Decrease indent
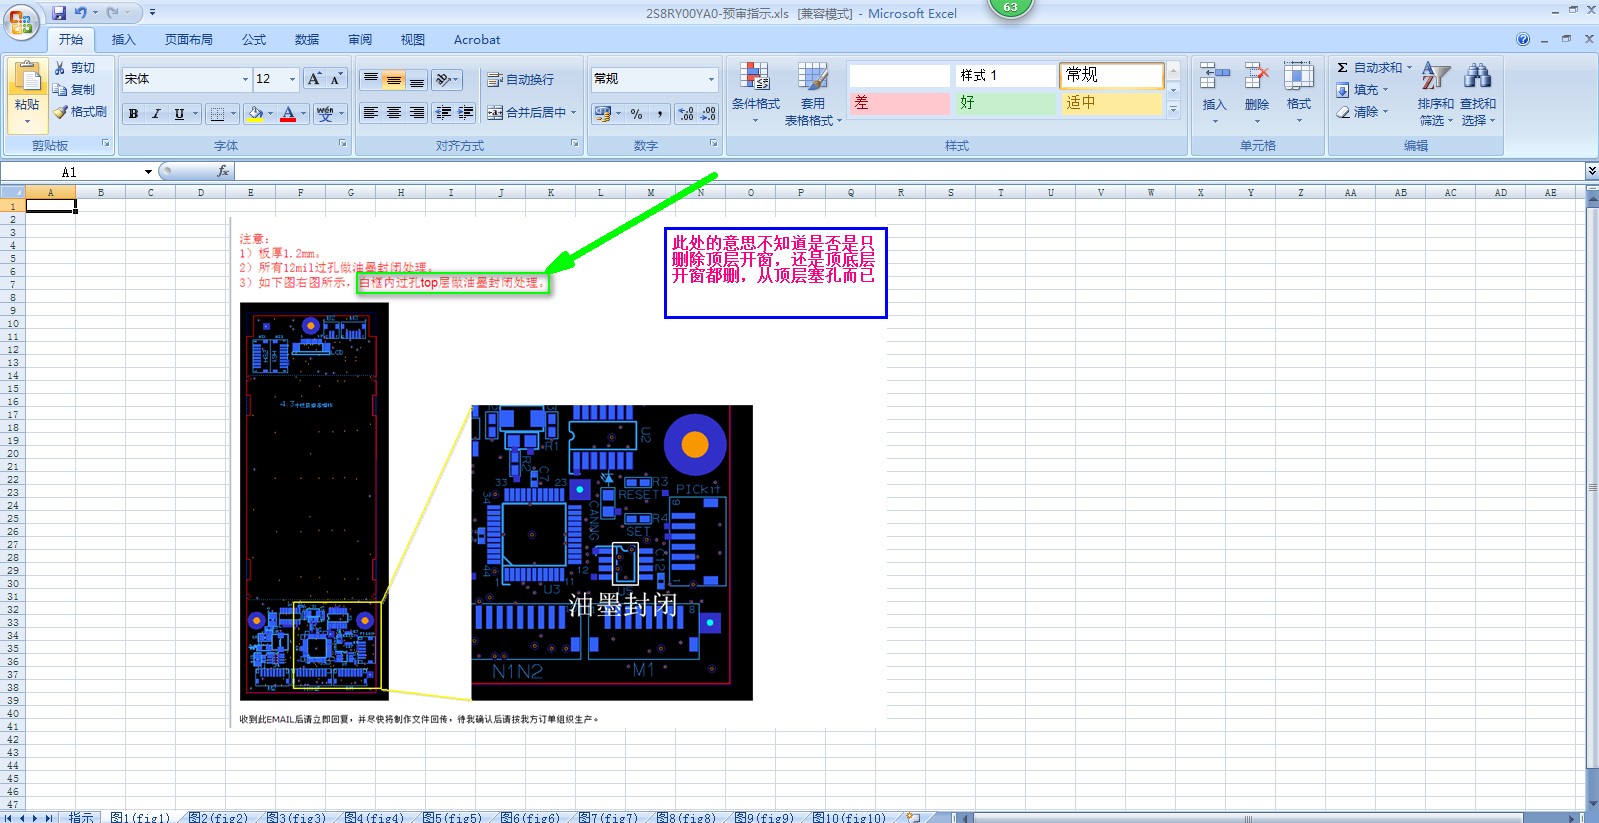This screenshot has height=823, width=1599. click(x=443, y=113)
